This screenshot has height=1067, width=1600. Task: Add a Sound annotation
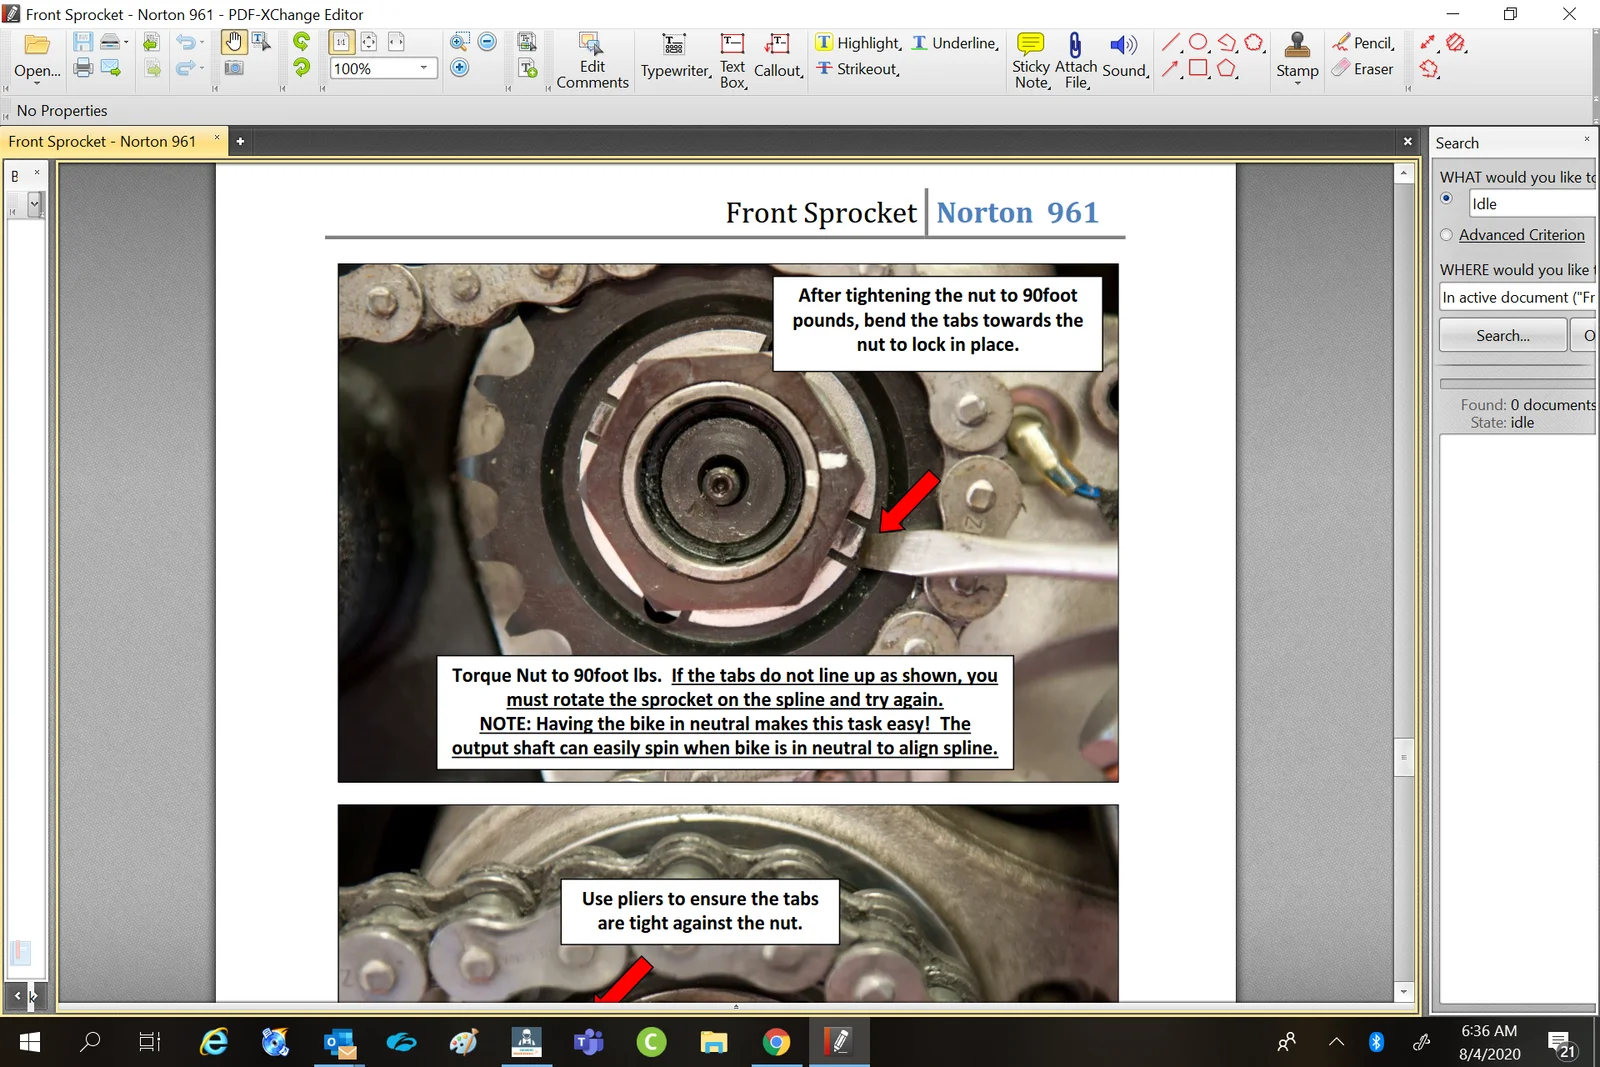tap(1124, 55)
